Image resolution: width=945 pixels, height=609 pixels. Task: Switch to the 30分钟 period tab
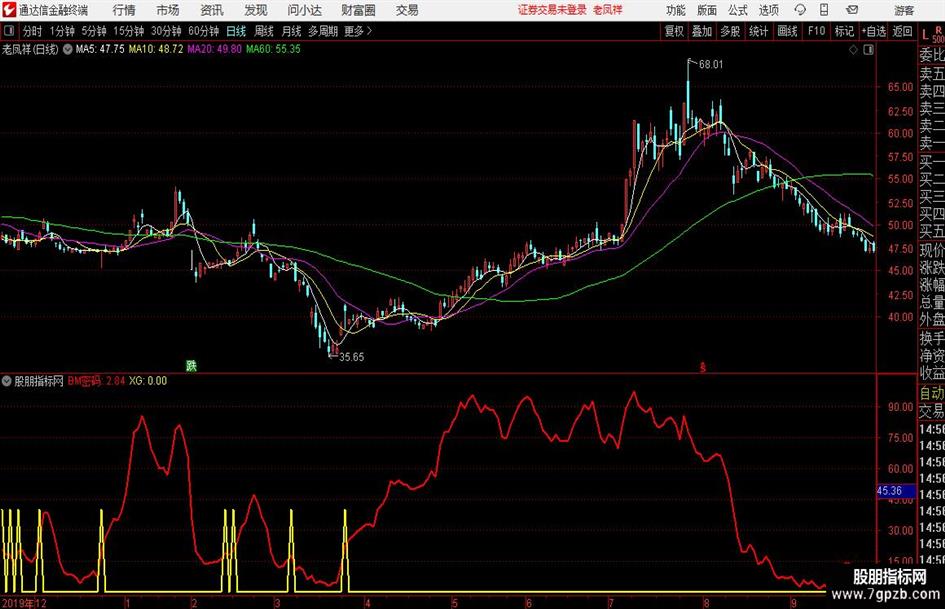click(x=166, y=31)
